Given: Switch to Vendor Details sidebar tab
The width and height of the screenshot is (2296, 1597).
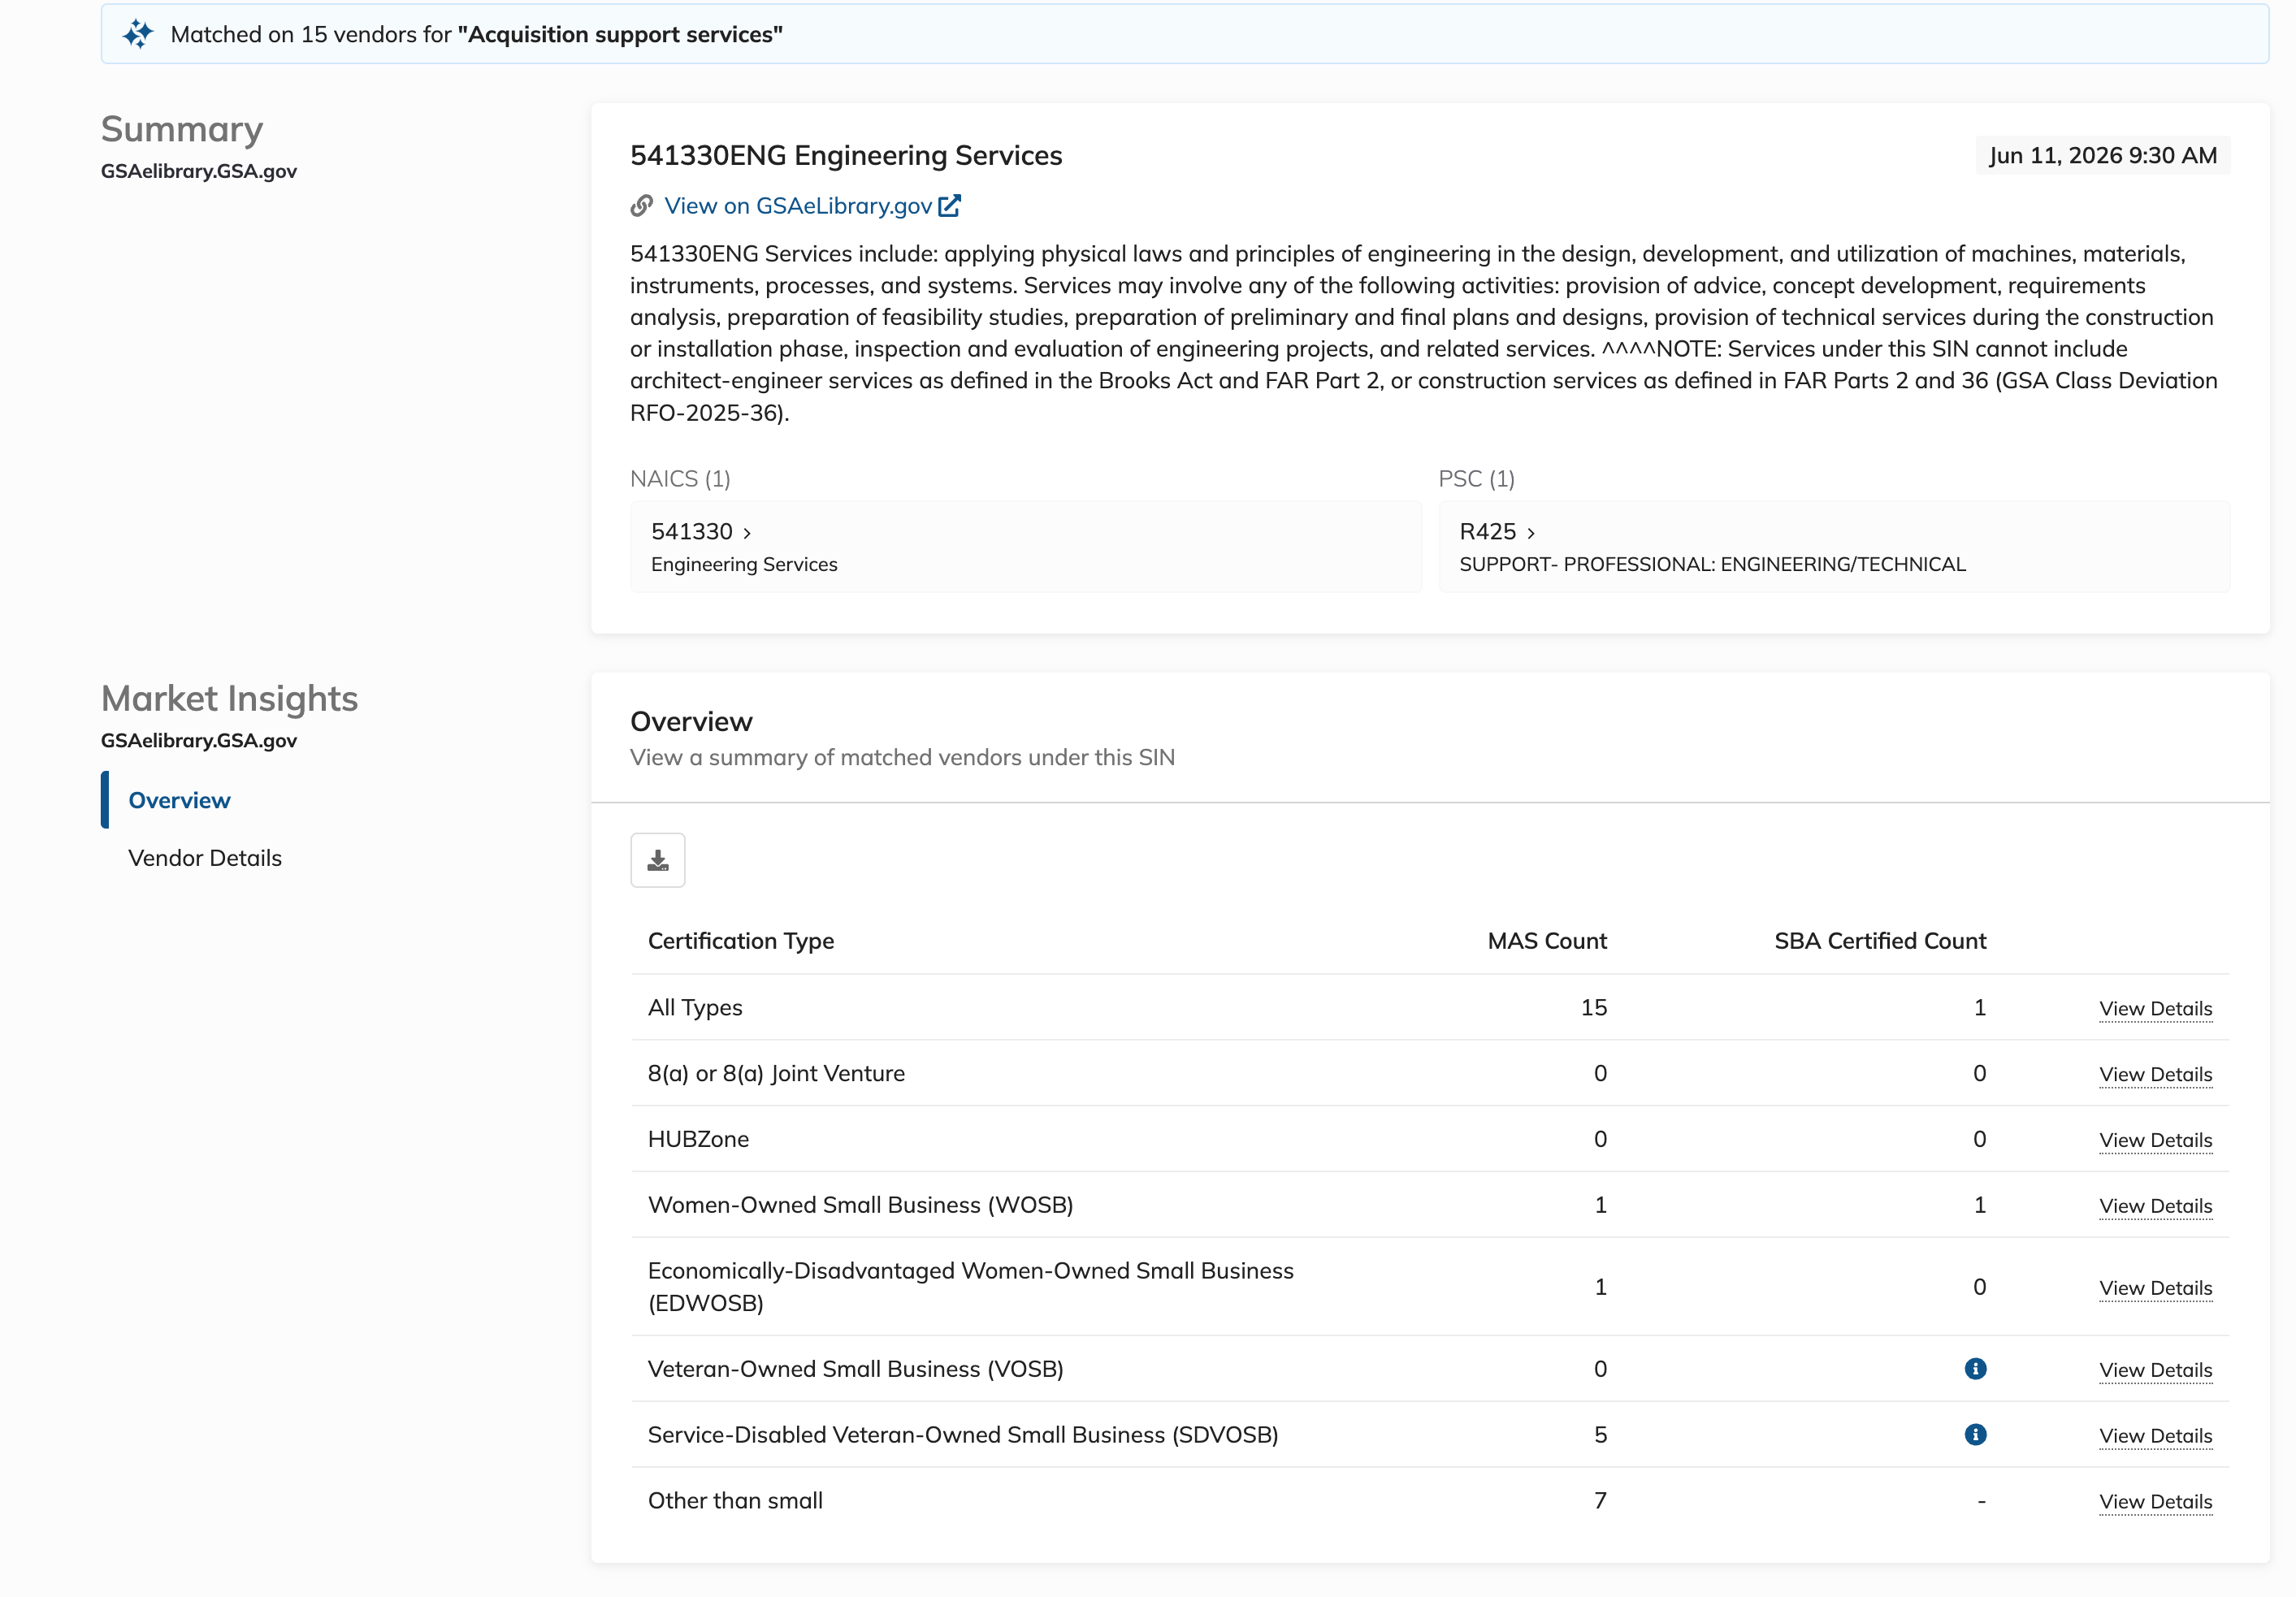Looking at the screenshot, I should [x=205, y=858].
